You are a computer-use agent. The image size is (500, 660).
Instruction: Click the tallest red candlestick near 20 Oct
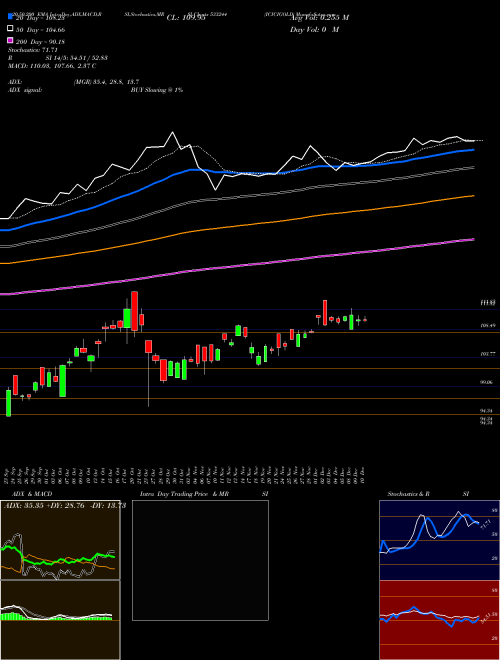point(135,311)
